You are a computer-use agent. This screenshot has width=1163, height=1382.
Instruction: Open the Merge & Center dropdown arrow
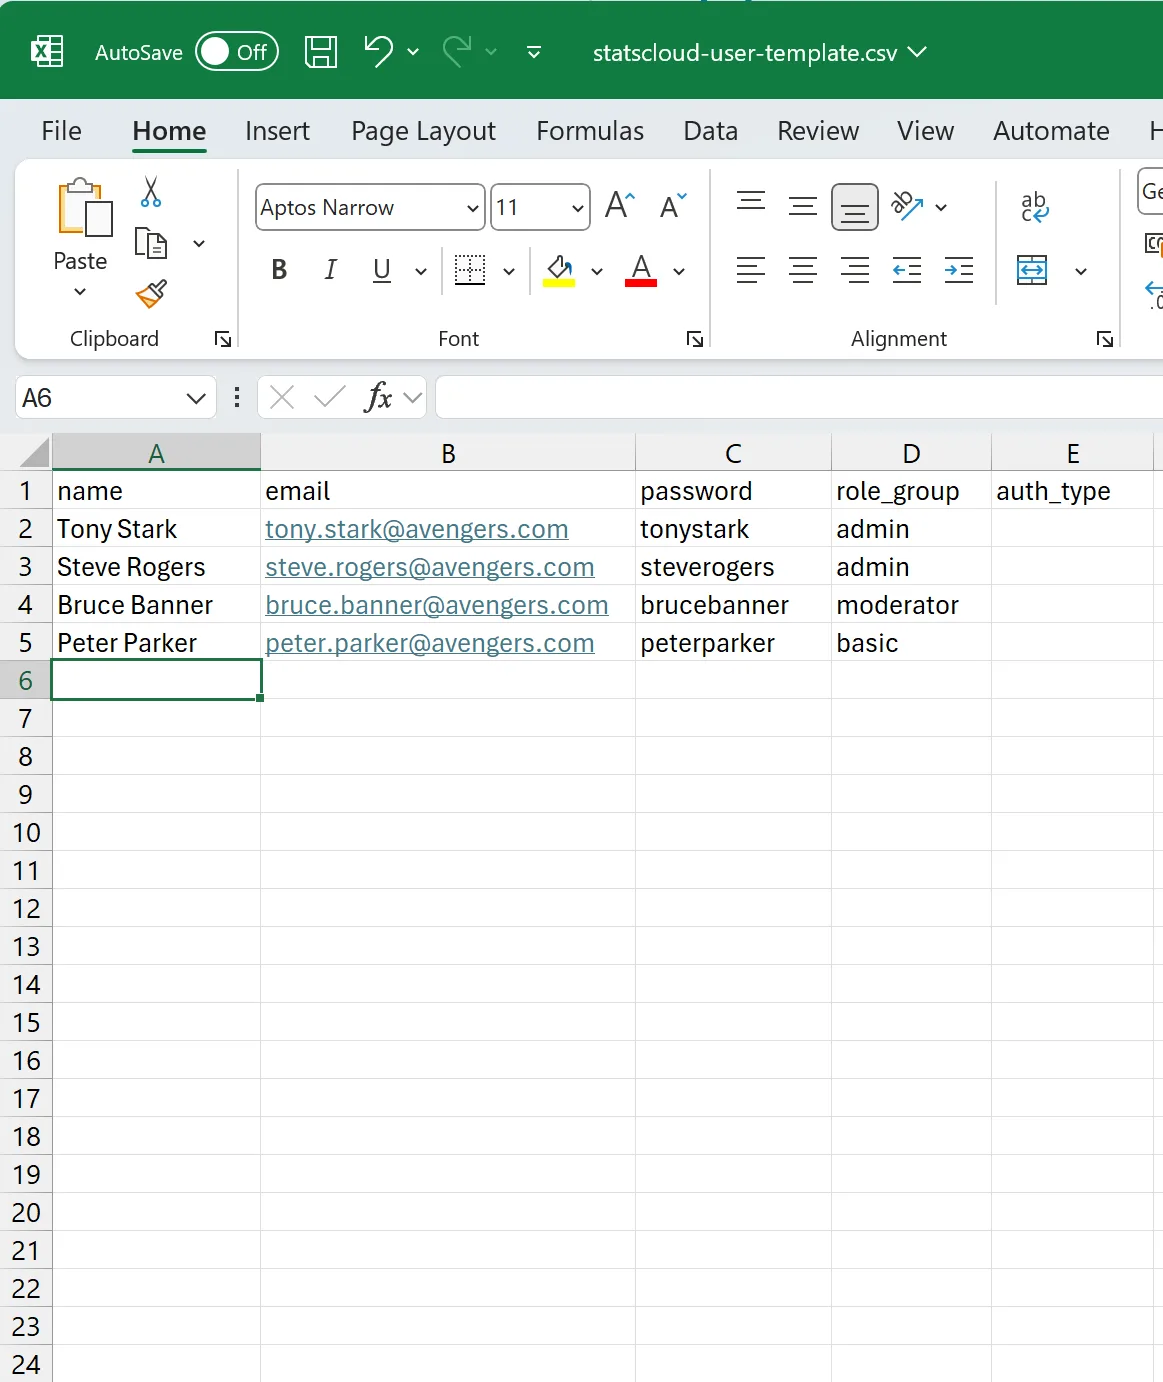coord(1081,271)
